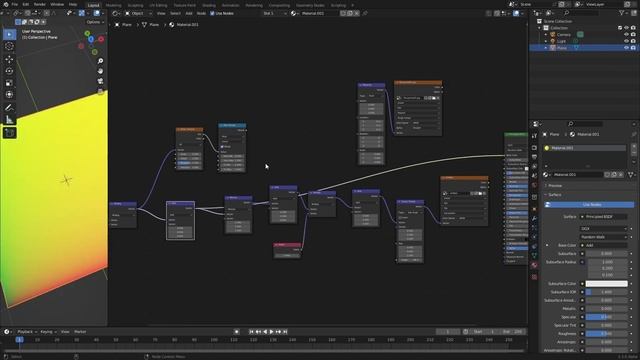Pin the material in node editor header
The width and height of the screenshot is (640, 360).
tap(365, 13)
